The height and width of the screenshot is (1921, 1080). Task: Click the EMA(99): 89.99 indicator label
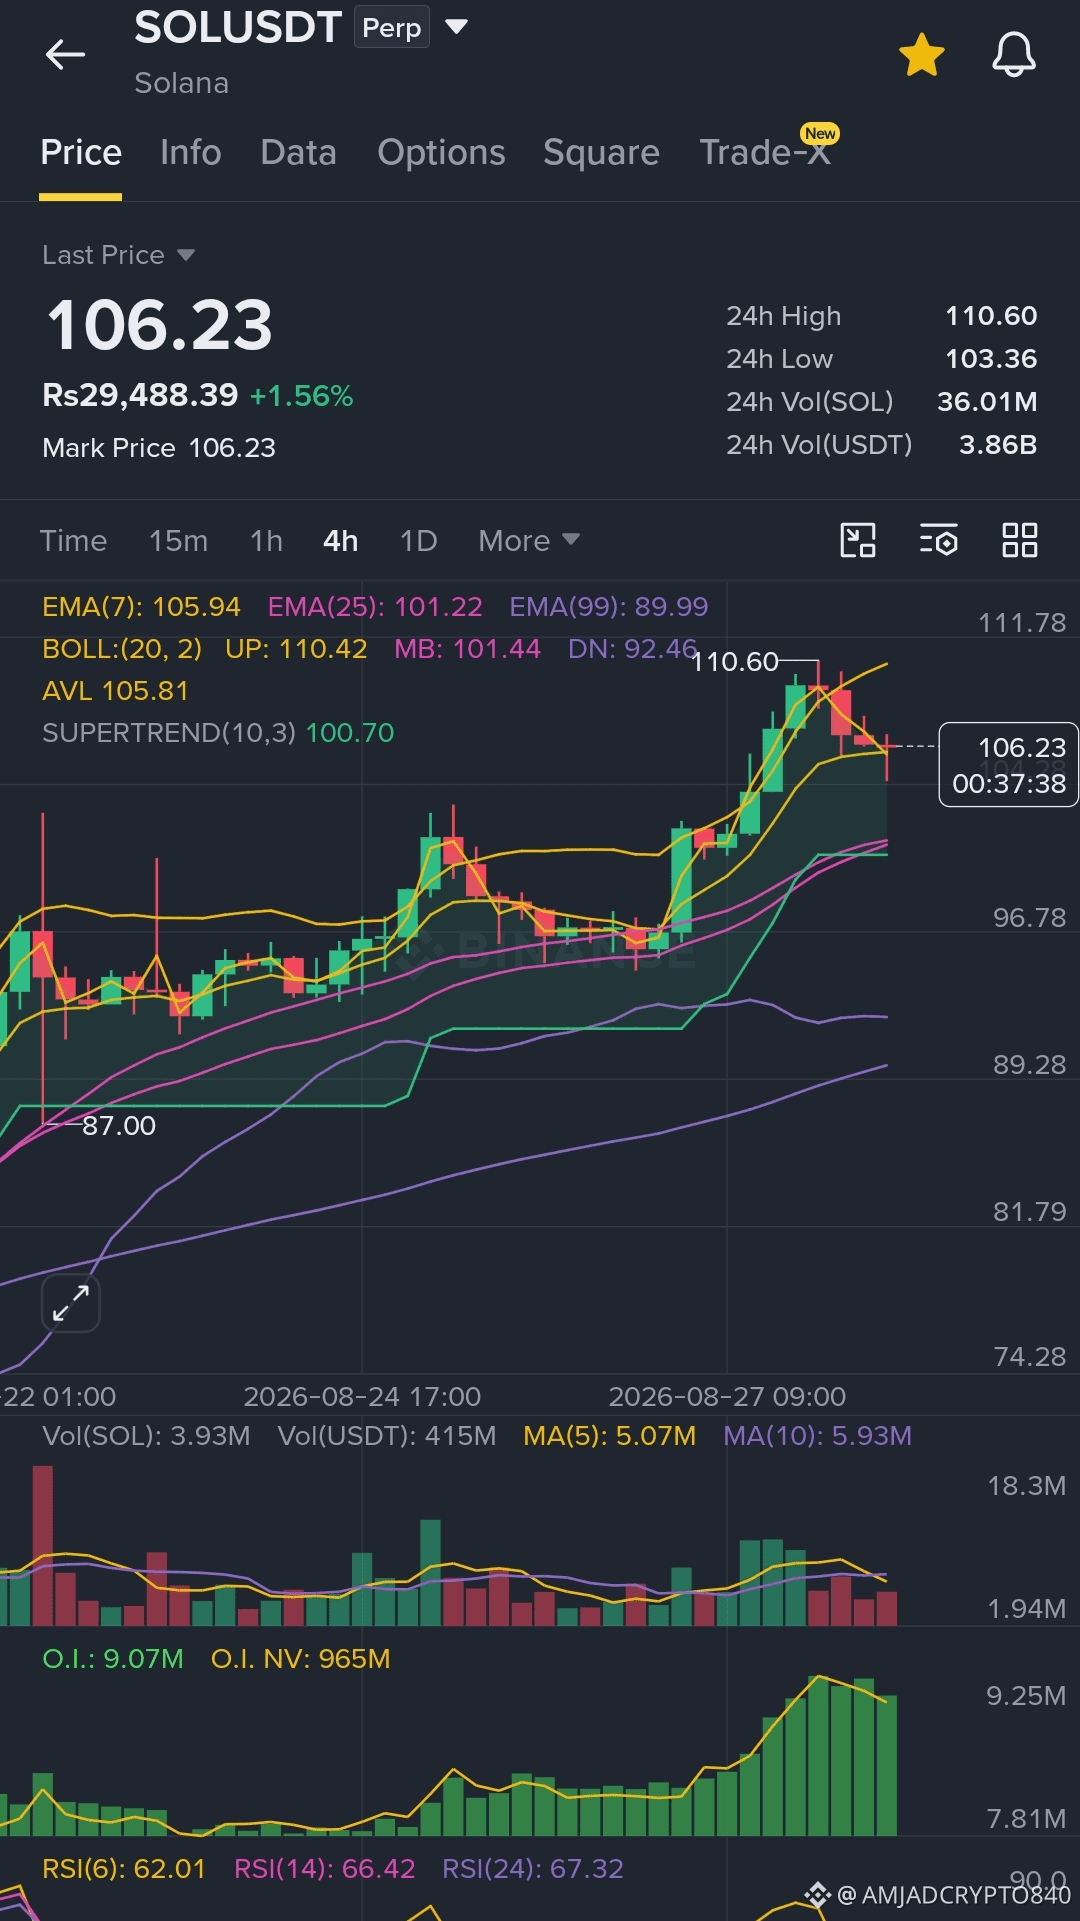[x=608, y=607]
